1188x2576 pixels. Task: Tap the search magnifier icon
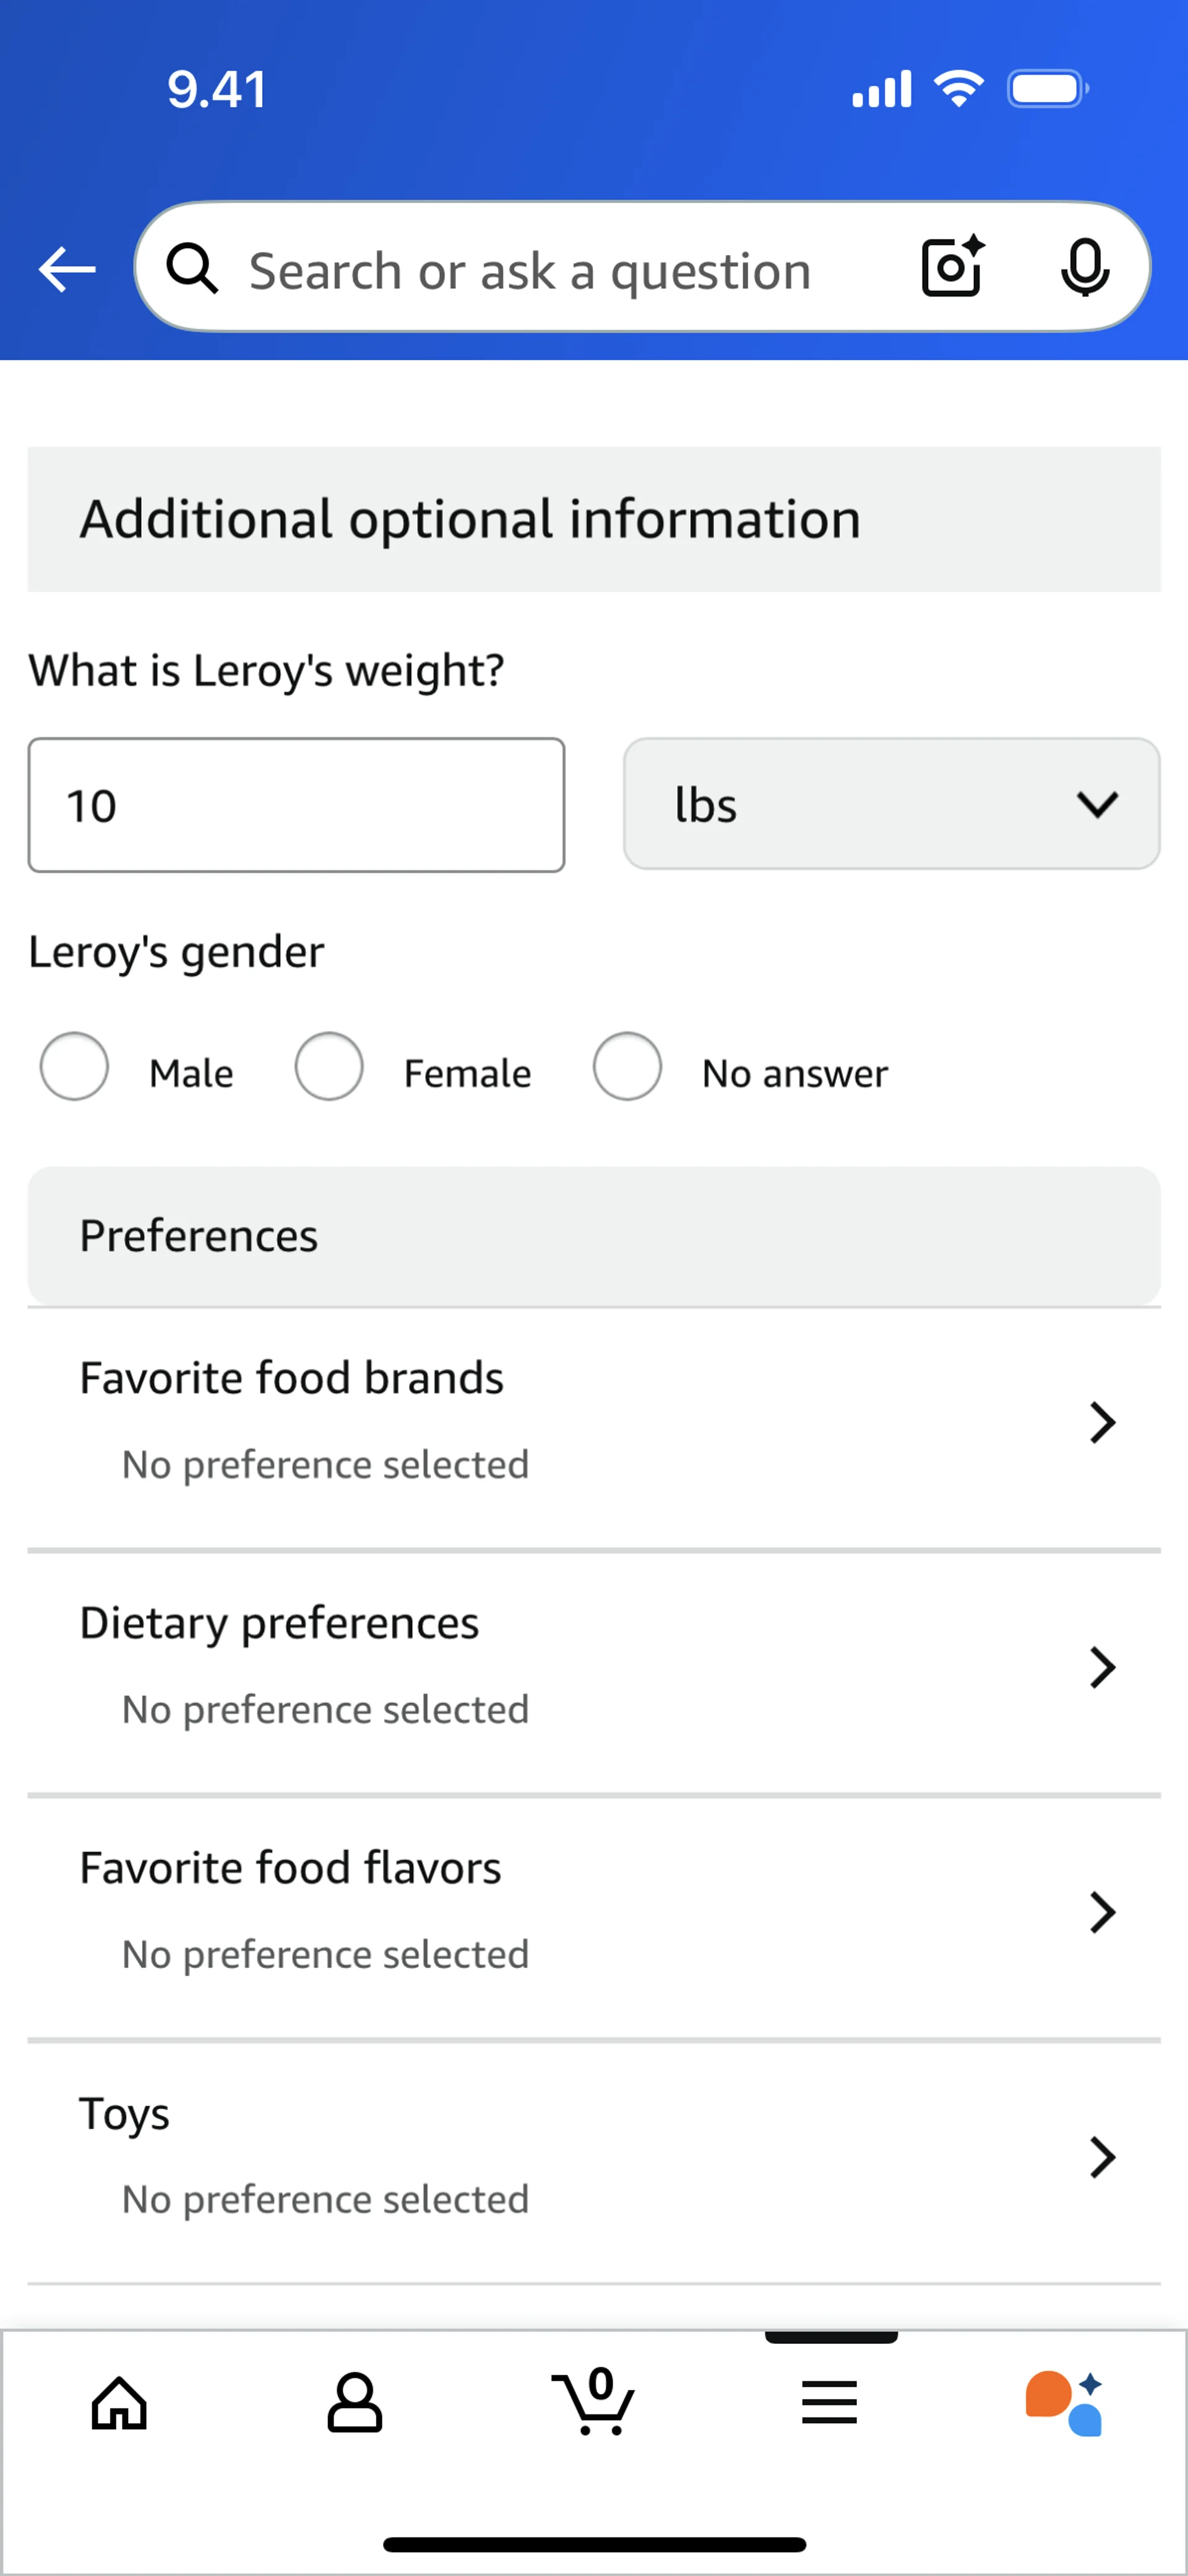192,269
